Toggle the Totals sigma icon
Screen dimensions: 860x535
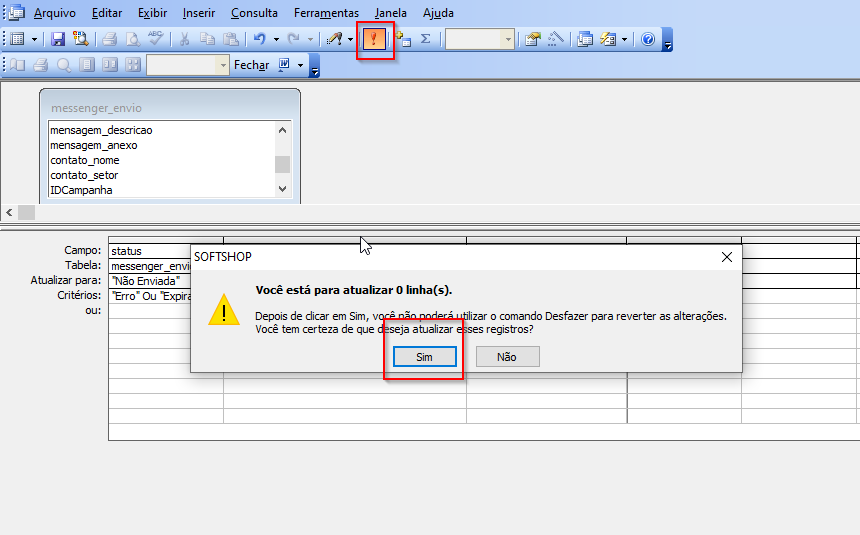coord(425,39)
